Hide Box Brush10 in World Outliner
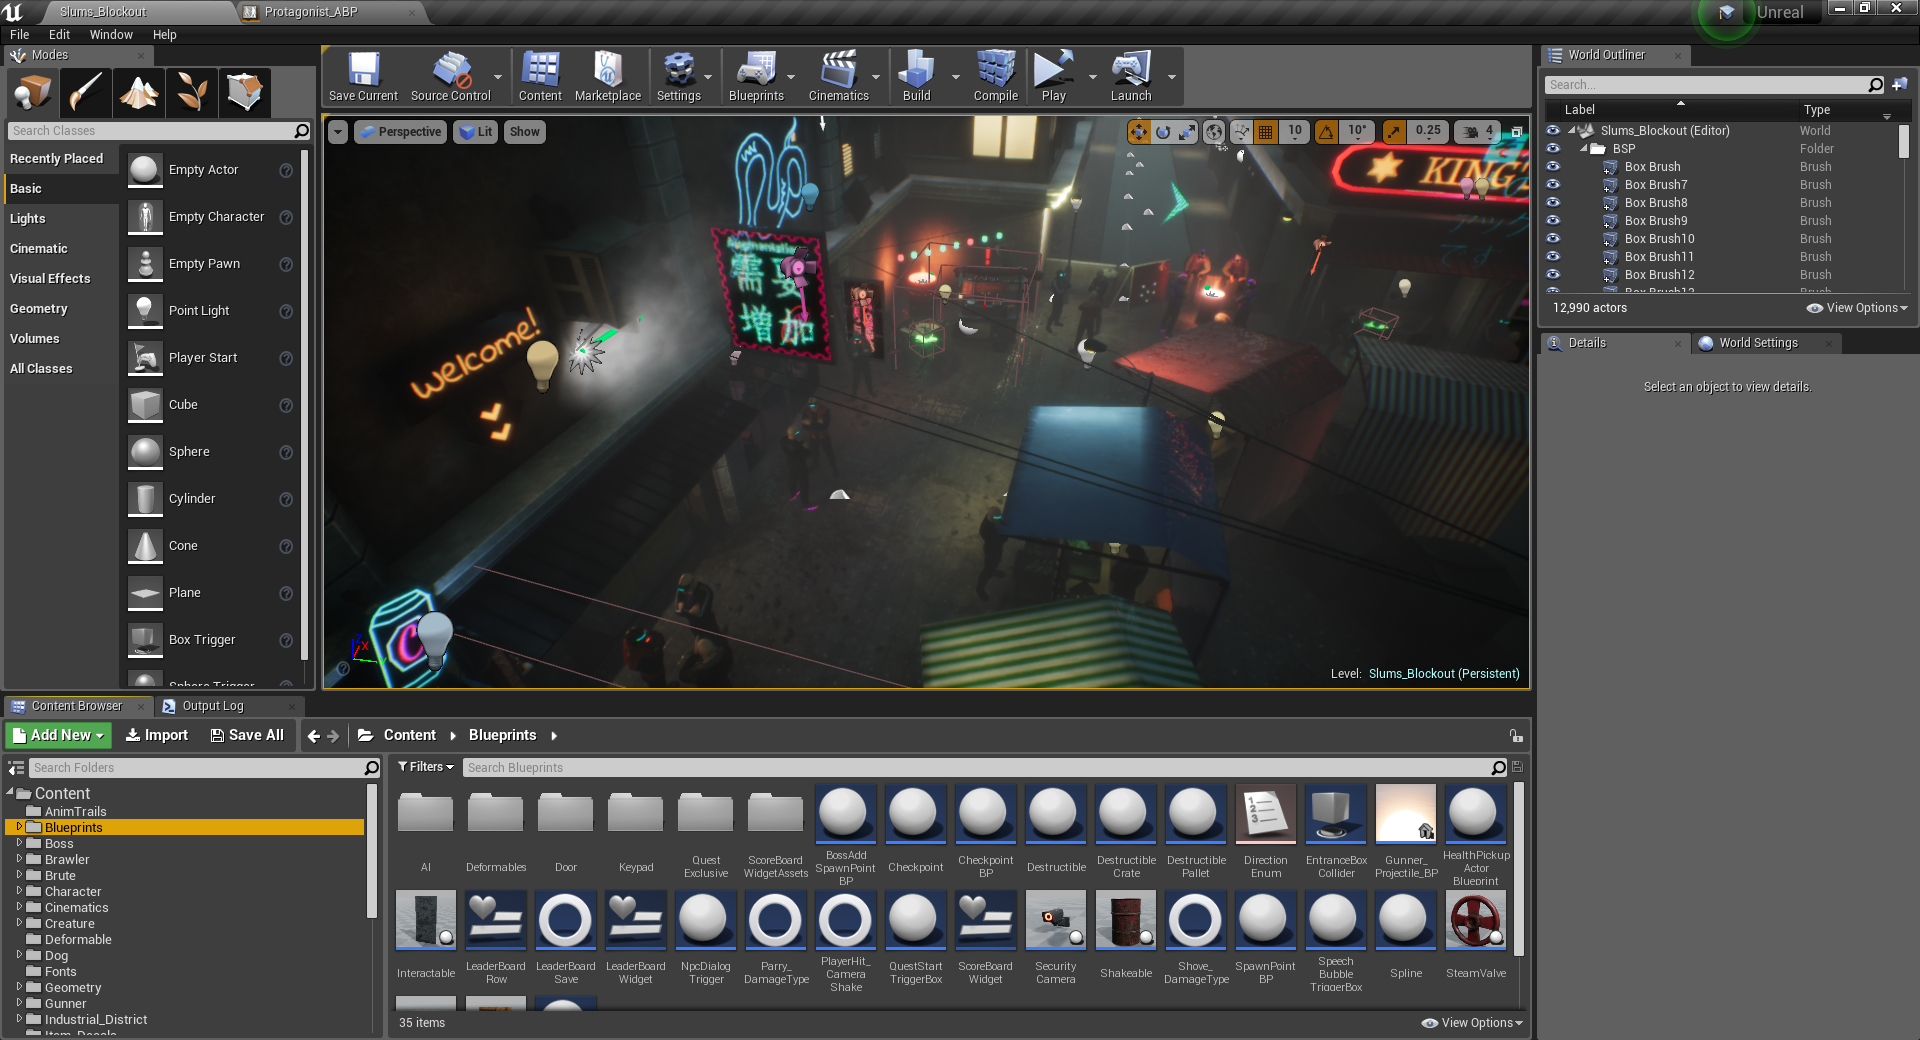1920x1040 pixels. 1553,238
